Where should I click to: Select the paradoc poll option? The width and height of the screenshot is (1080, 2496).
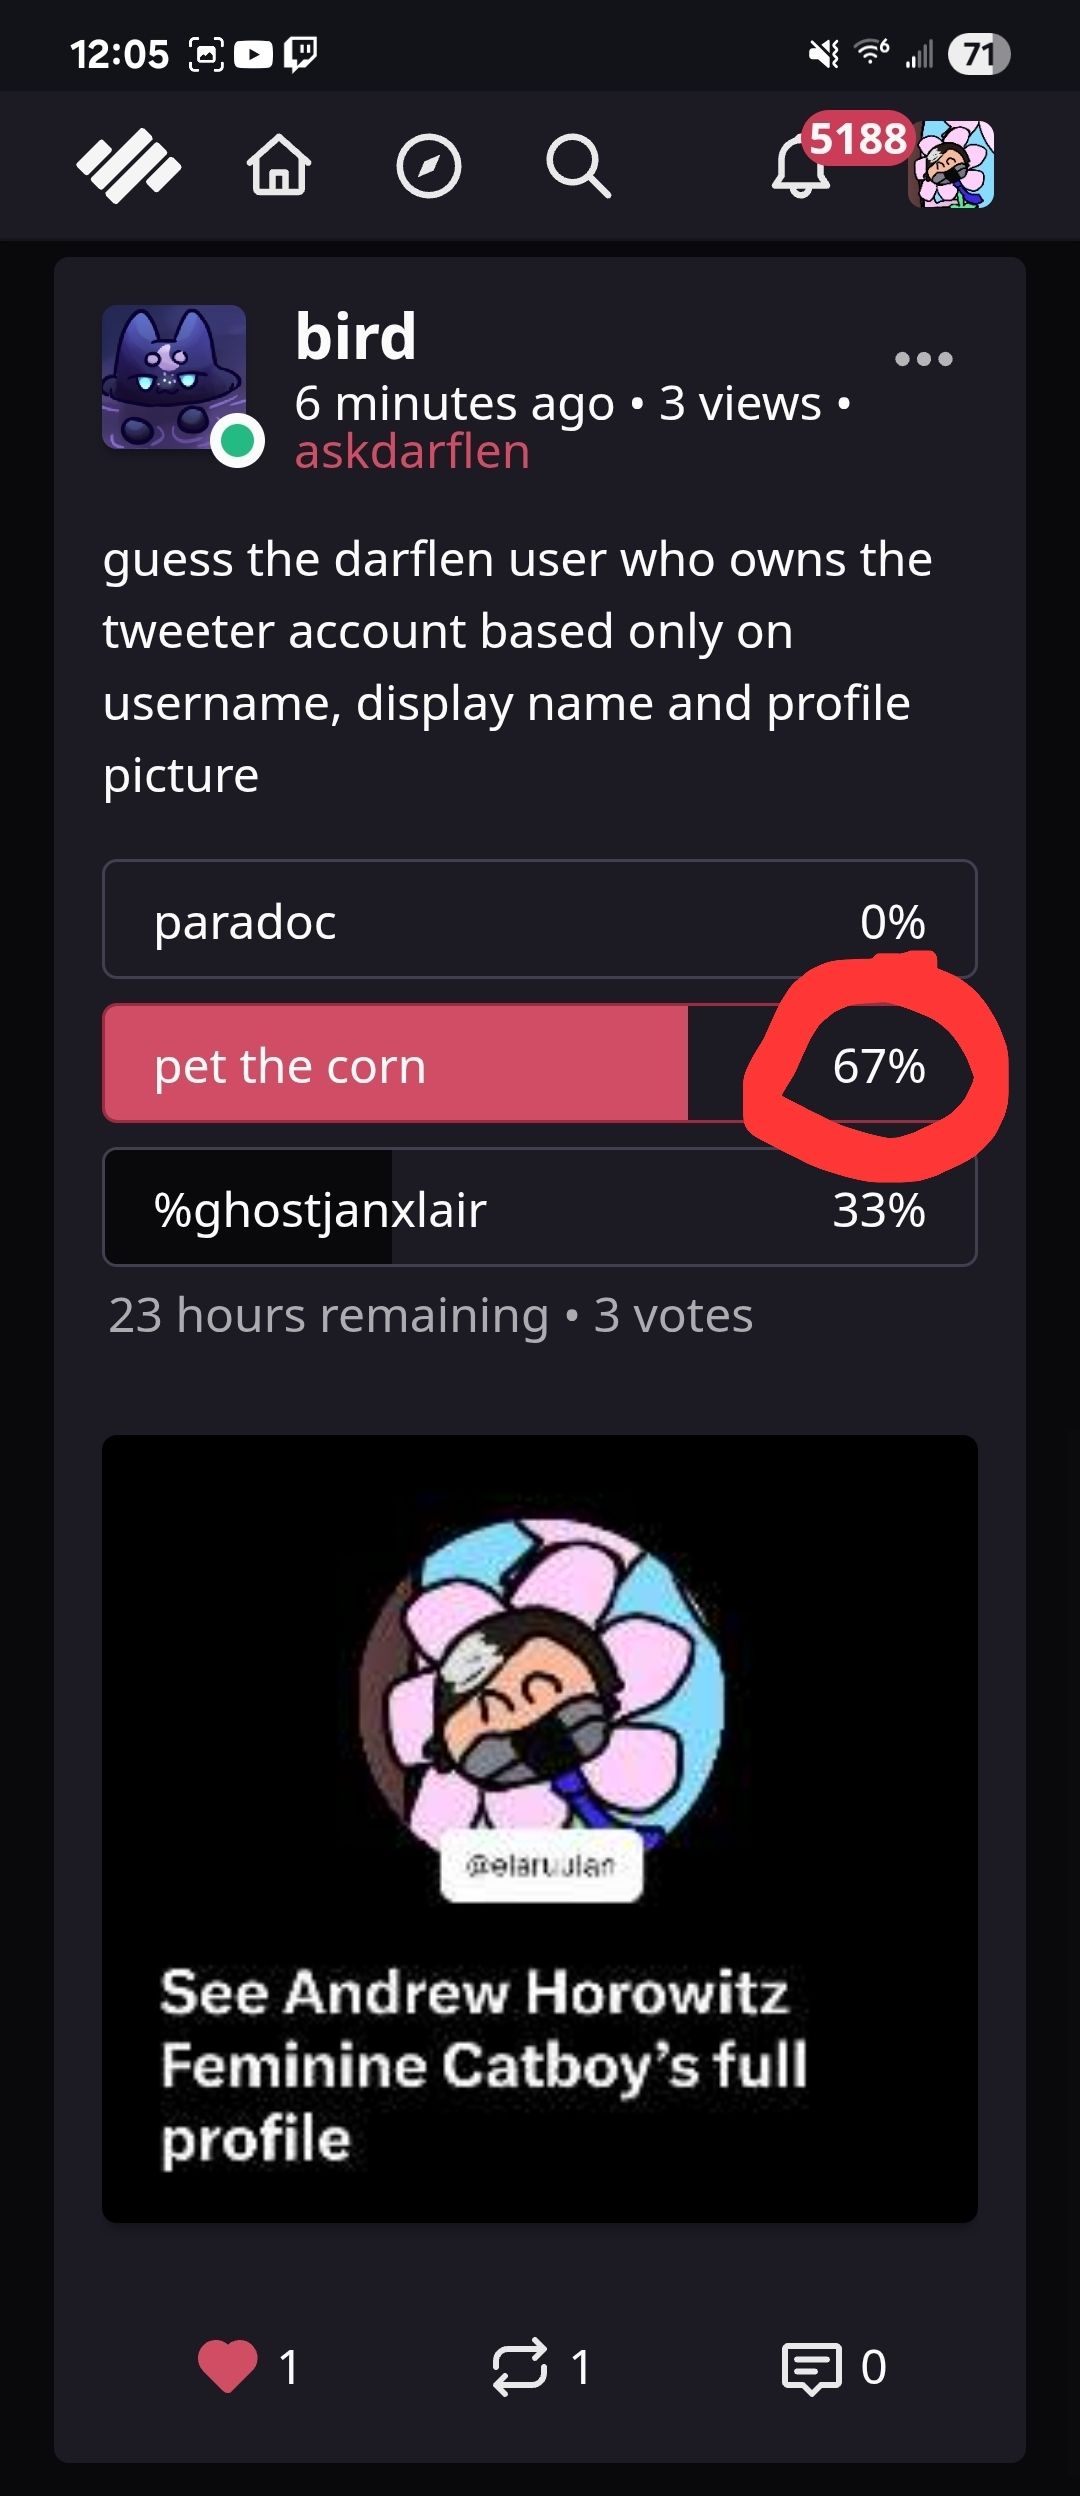[540, 919]
